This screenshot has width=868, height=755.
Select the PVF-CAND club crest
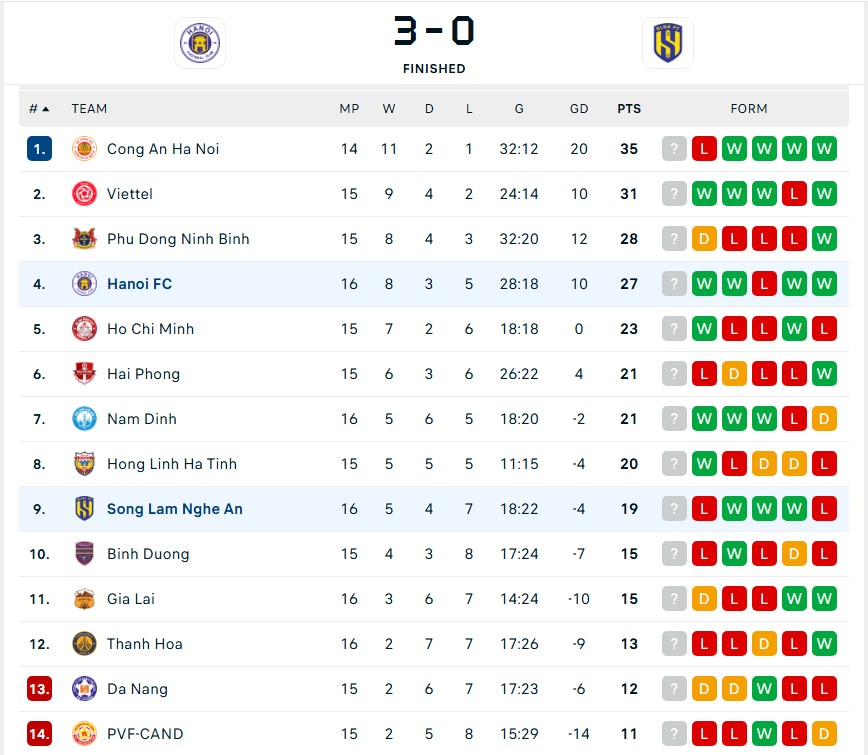(85, 733)
